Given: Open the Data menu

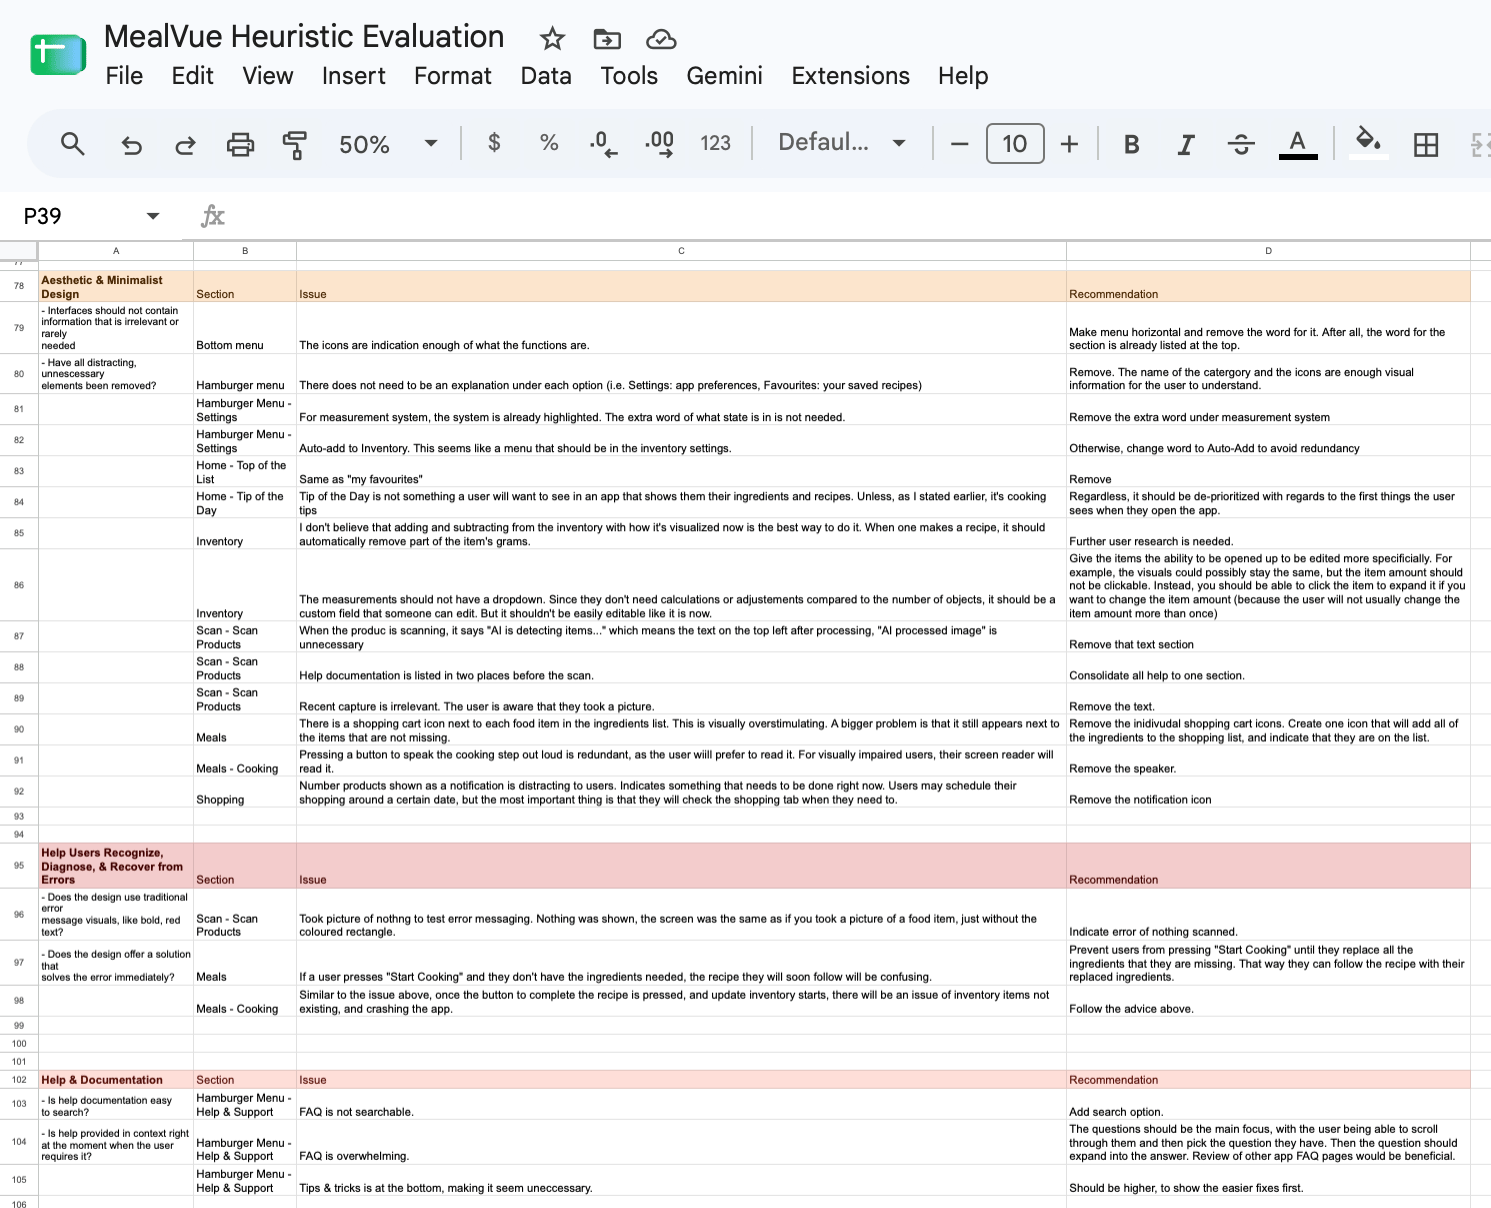Looking at the screenshot, I should point(546,76).
